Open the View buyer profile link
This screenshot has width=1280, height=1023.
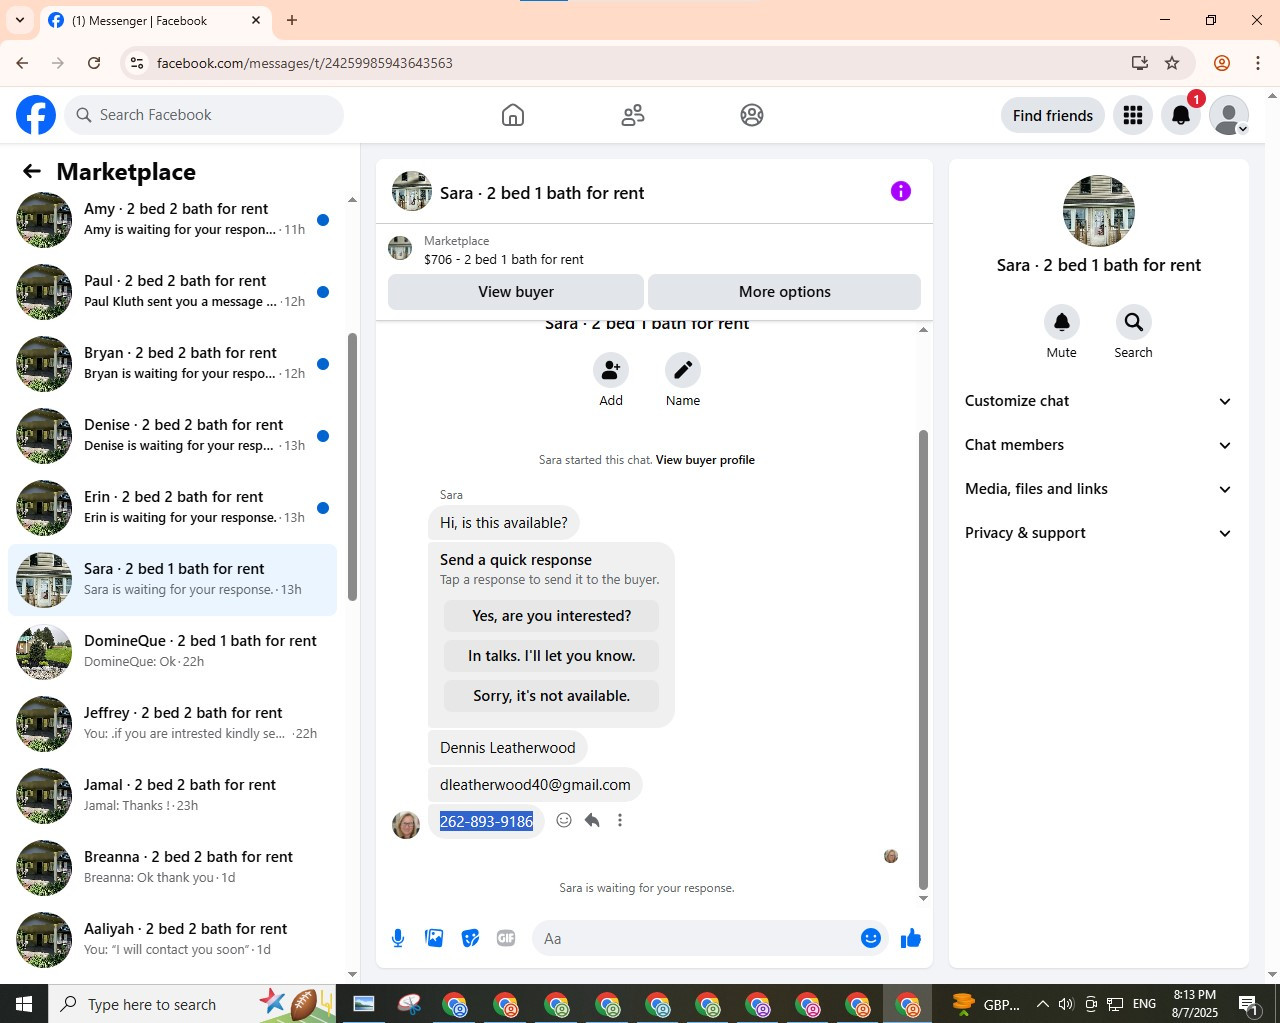705,460
